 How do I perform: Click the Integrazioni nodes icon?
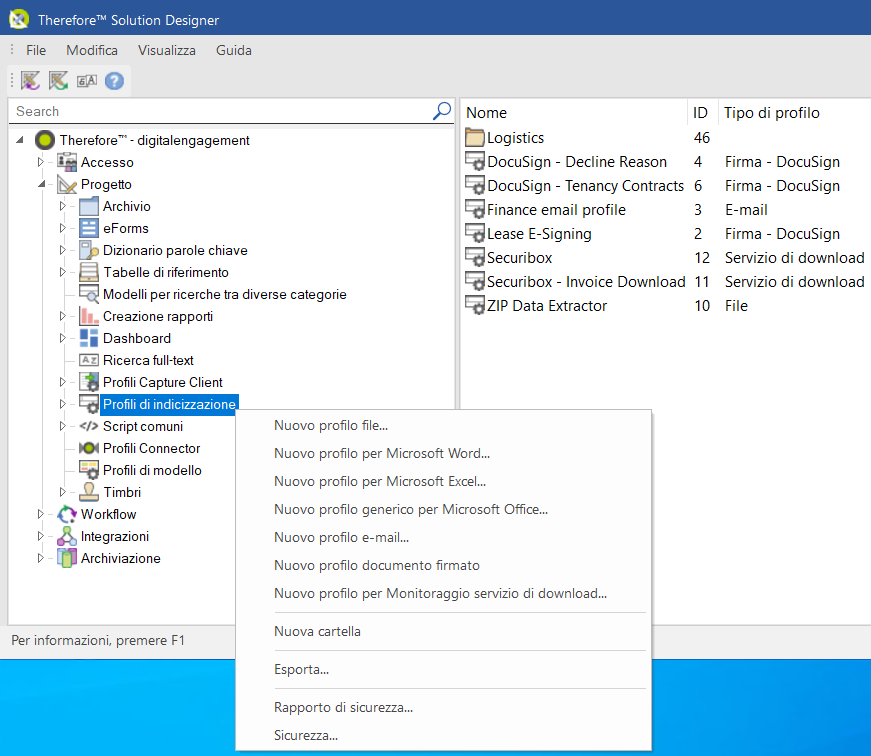(67, 536)
